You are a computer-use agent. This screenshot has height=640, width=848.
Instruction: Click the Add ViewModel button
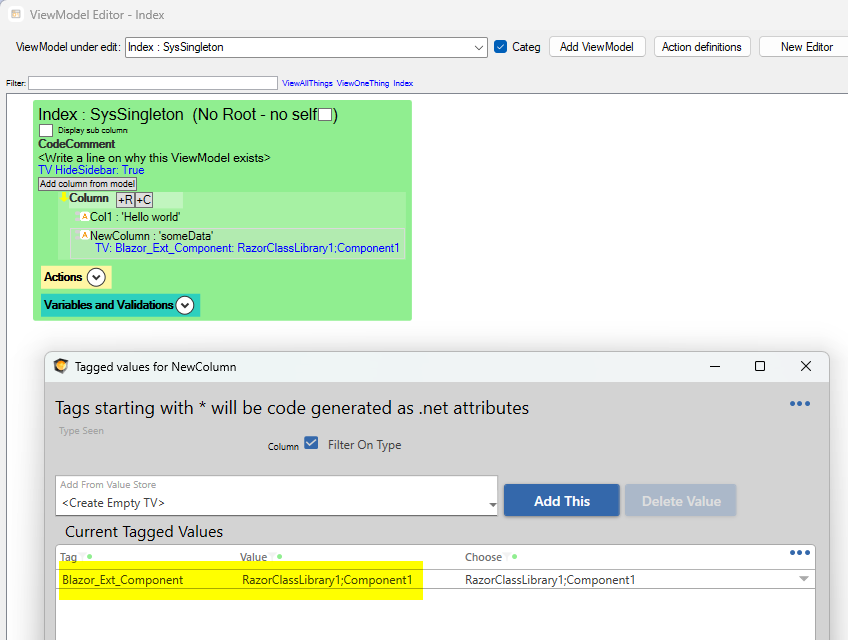597,47
